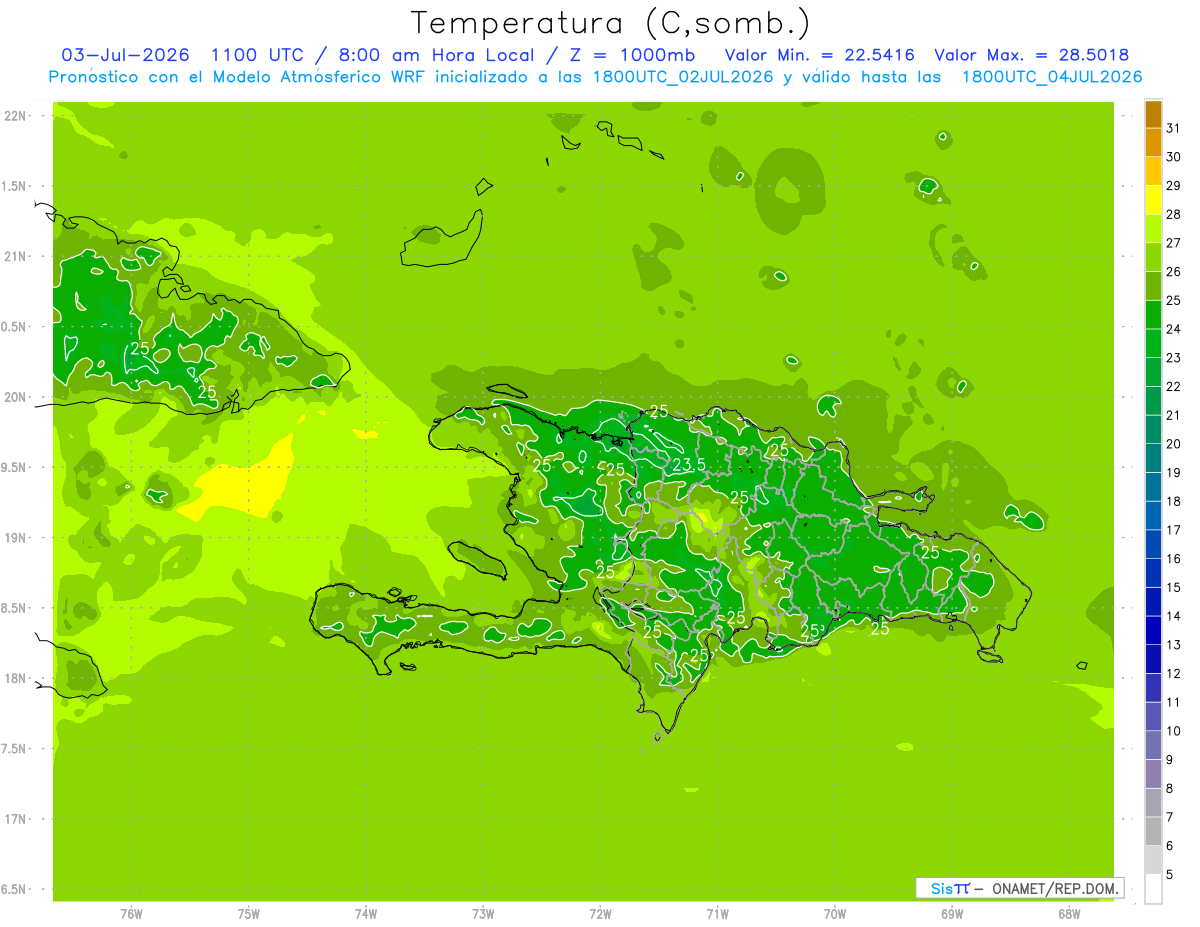Click the '71W' longitude axis label

[717, 914]
